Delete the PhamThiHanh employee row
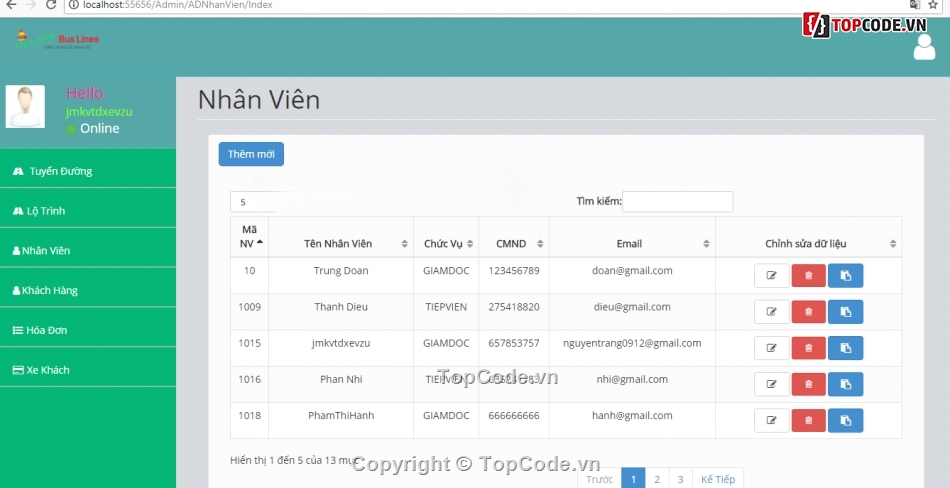 (808, 420)
